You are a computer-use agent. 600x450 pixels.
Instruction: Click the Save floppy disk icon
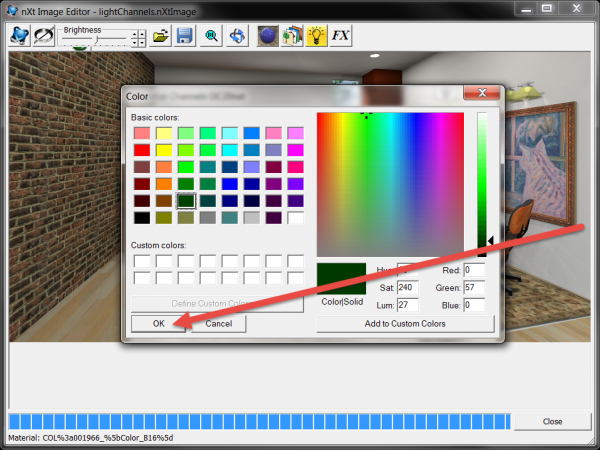pos(184,36)
